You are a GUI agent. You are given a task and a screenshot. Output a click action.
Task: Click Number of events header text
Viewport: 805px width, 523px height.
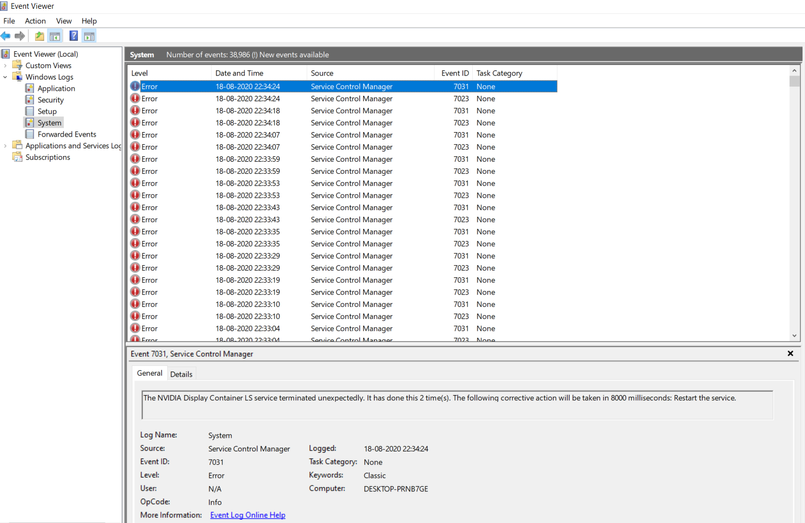click(247, 54)
